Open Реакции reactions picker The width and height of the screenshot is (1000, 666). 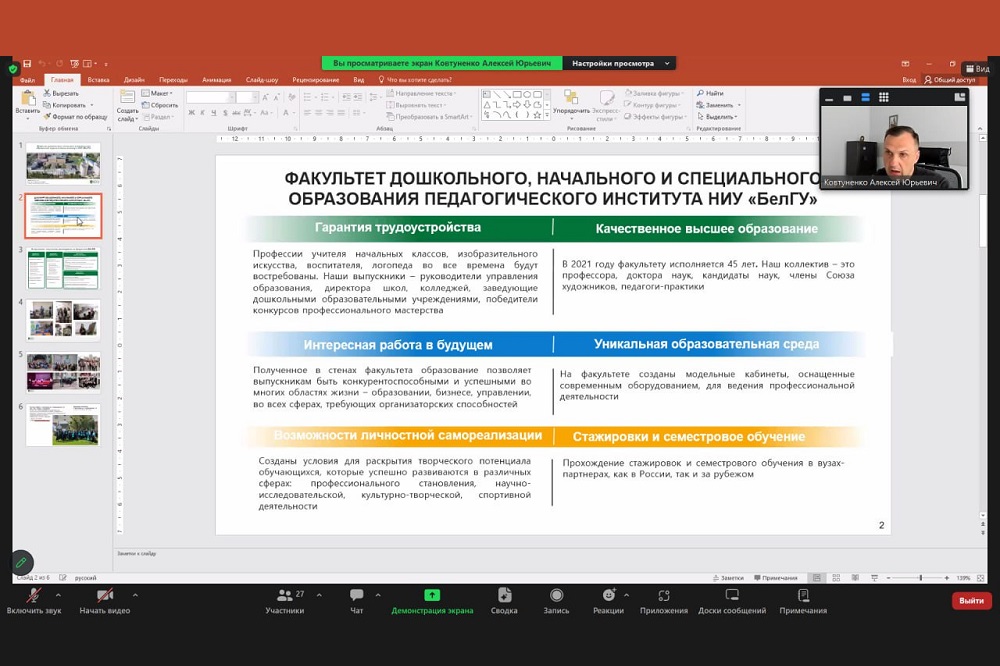point(608,601)
